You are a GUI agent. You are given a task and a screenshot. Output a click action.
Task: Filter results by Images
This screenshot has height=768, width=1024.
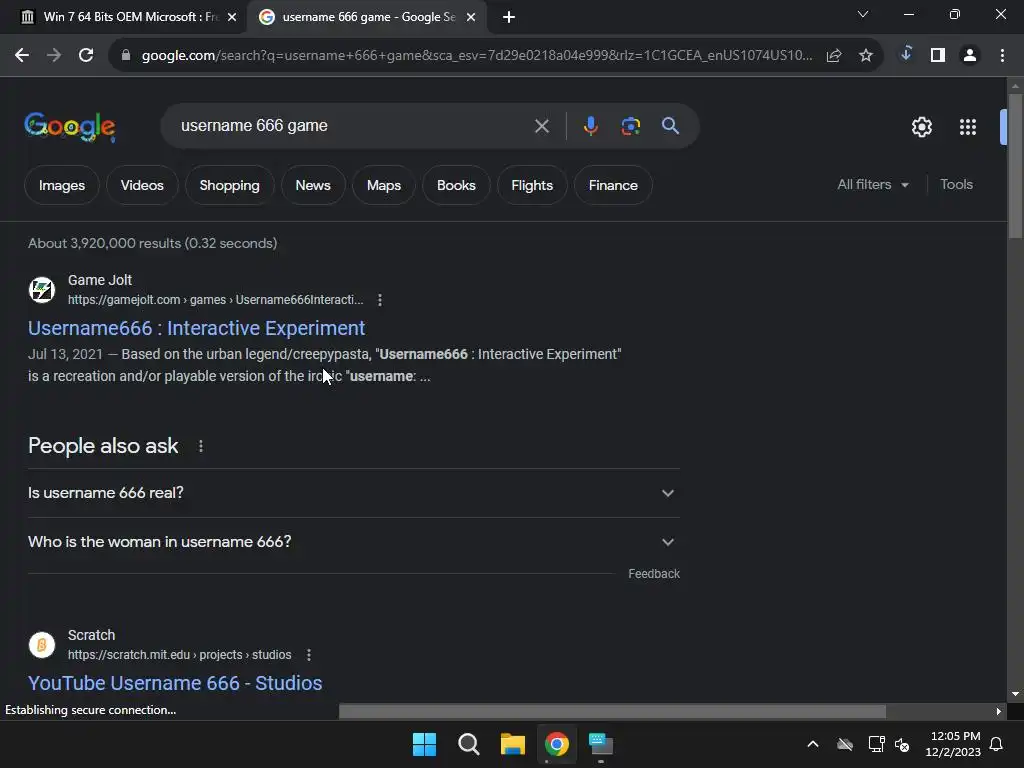coord(61,185)
